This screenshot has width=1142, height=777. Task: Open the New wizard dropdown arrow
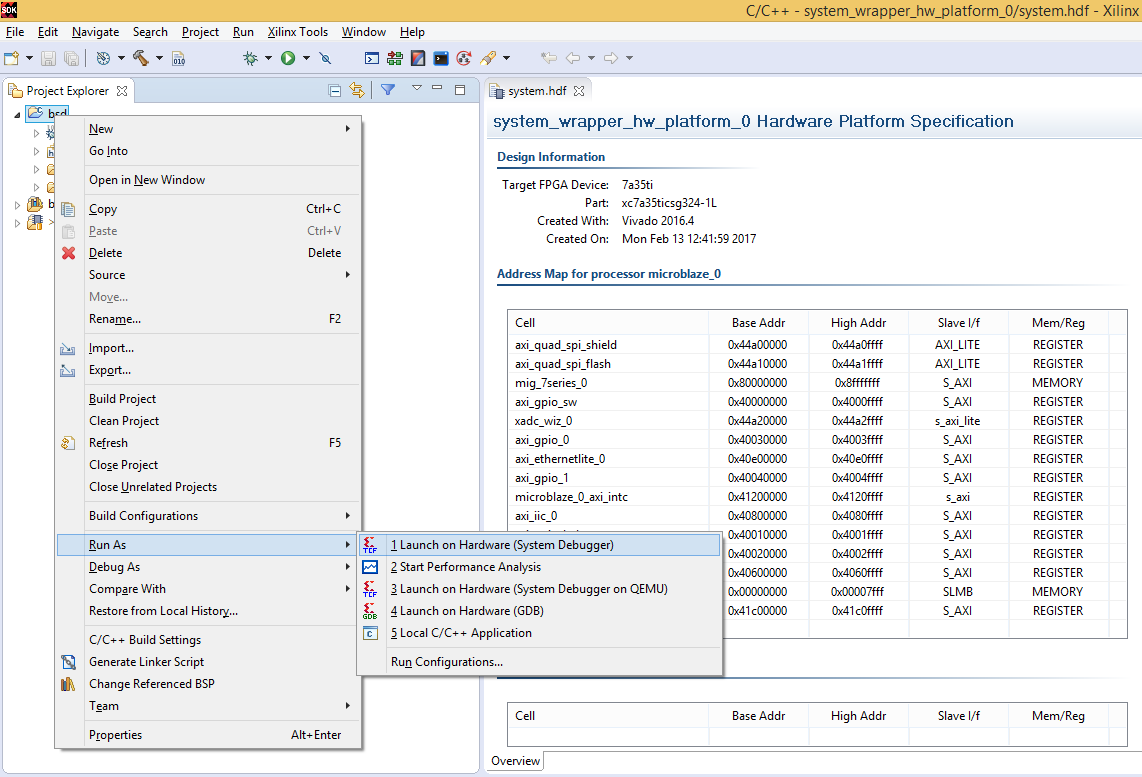tap(29, 58)
